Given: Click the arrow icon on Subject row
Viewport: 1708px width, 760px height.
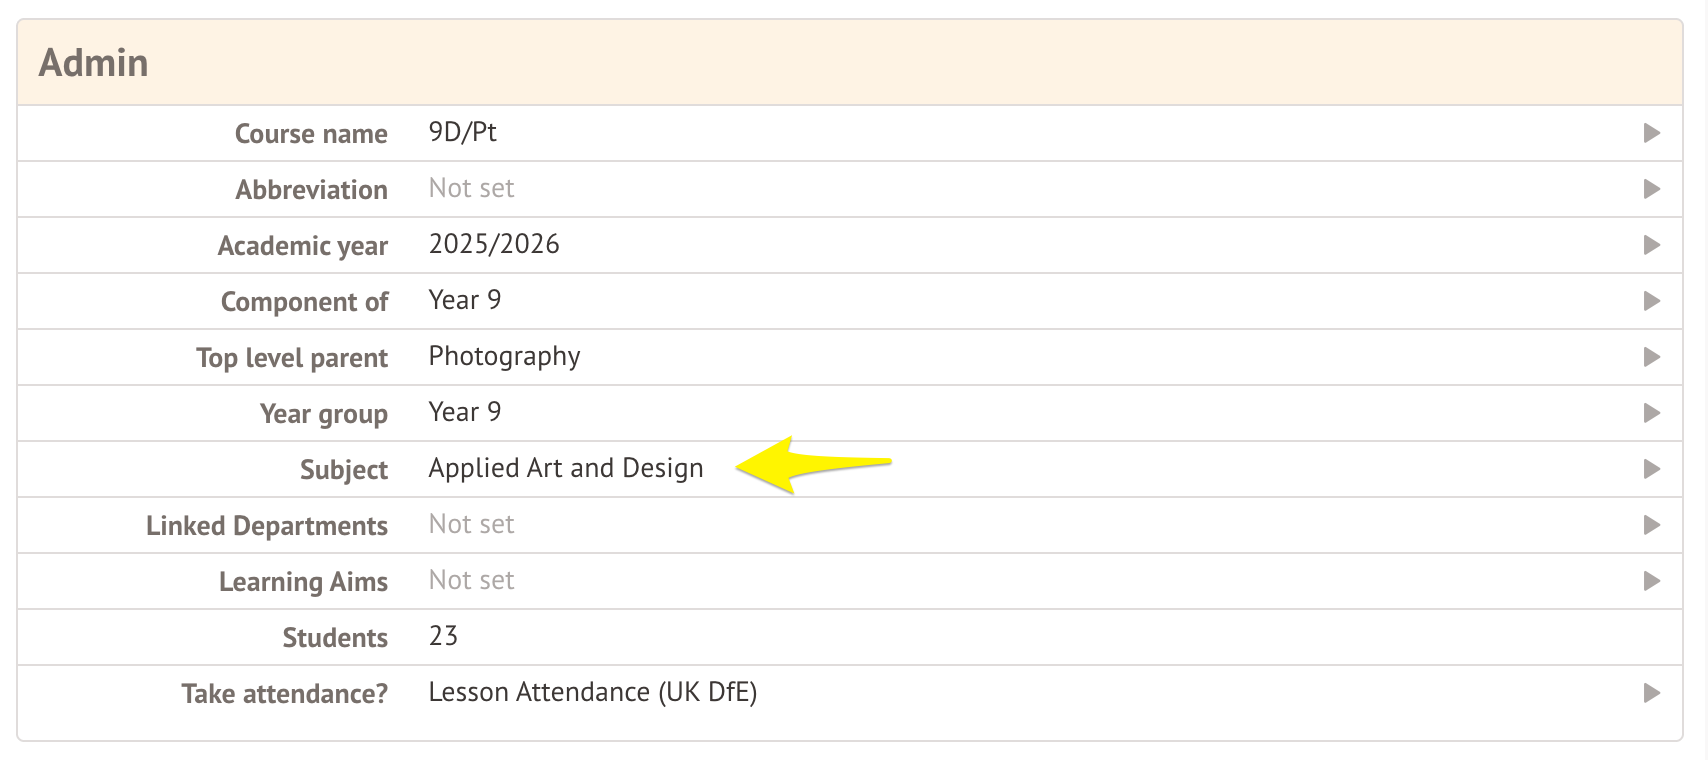Looking at the screenshot, I should [x=1652, y=469].
